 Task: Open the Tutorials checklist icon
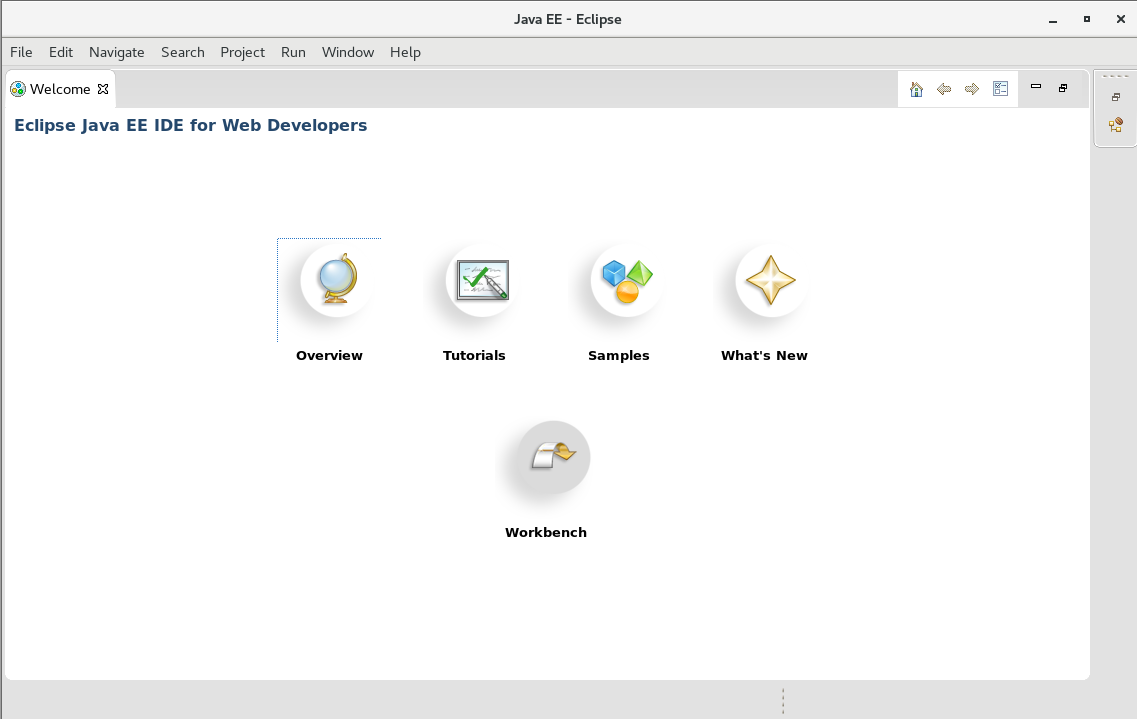[x=482, y=280]
